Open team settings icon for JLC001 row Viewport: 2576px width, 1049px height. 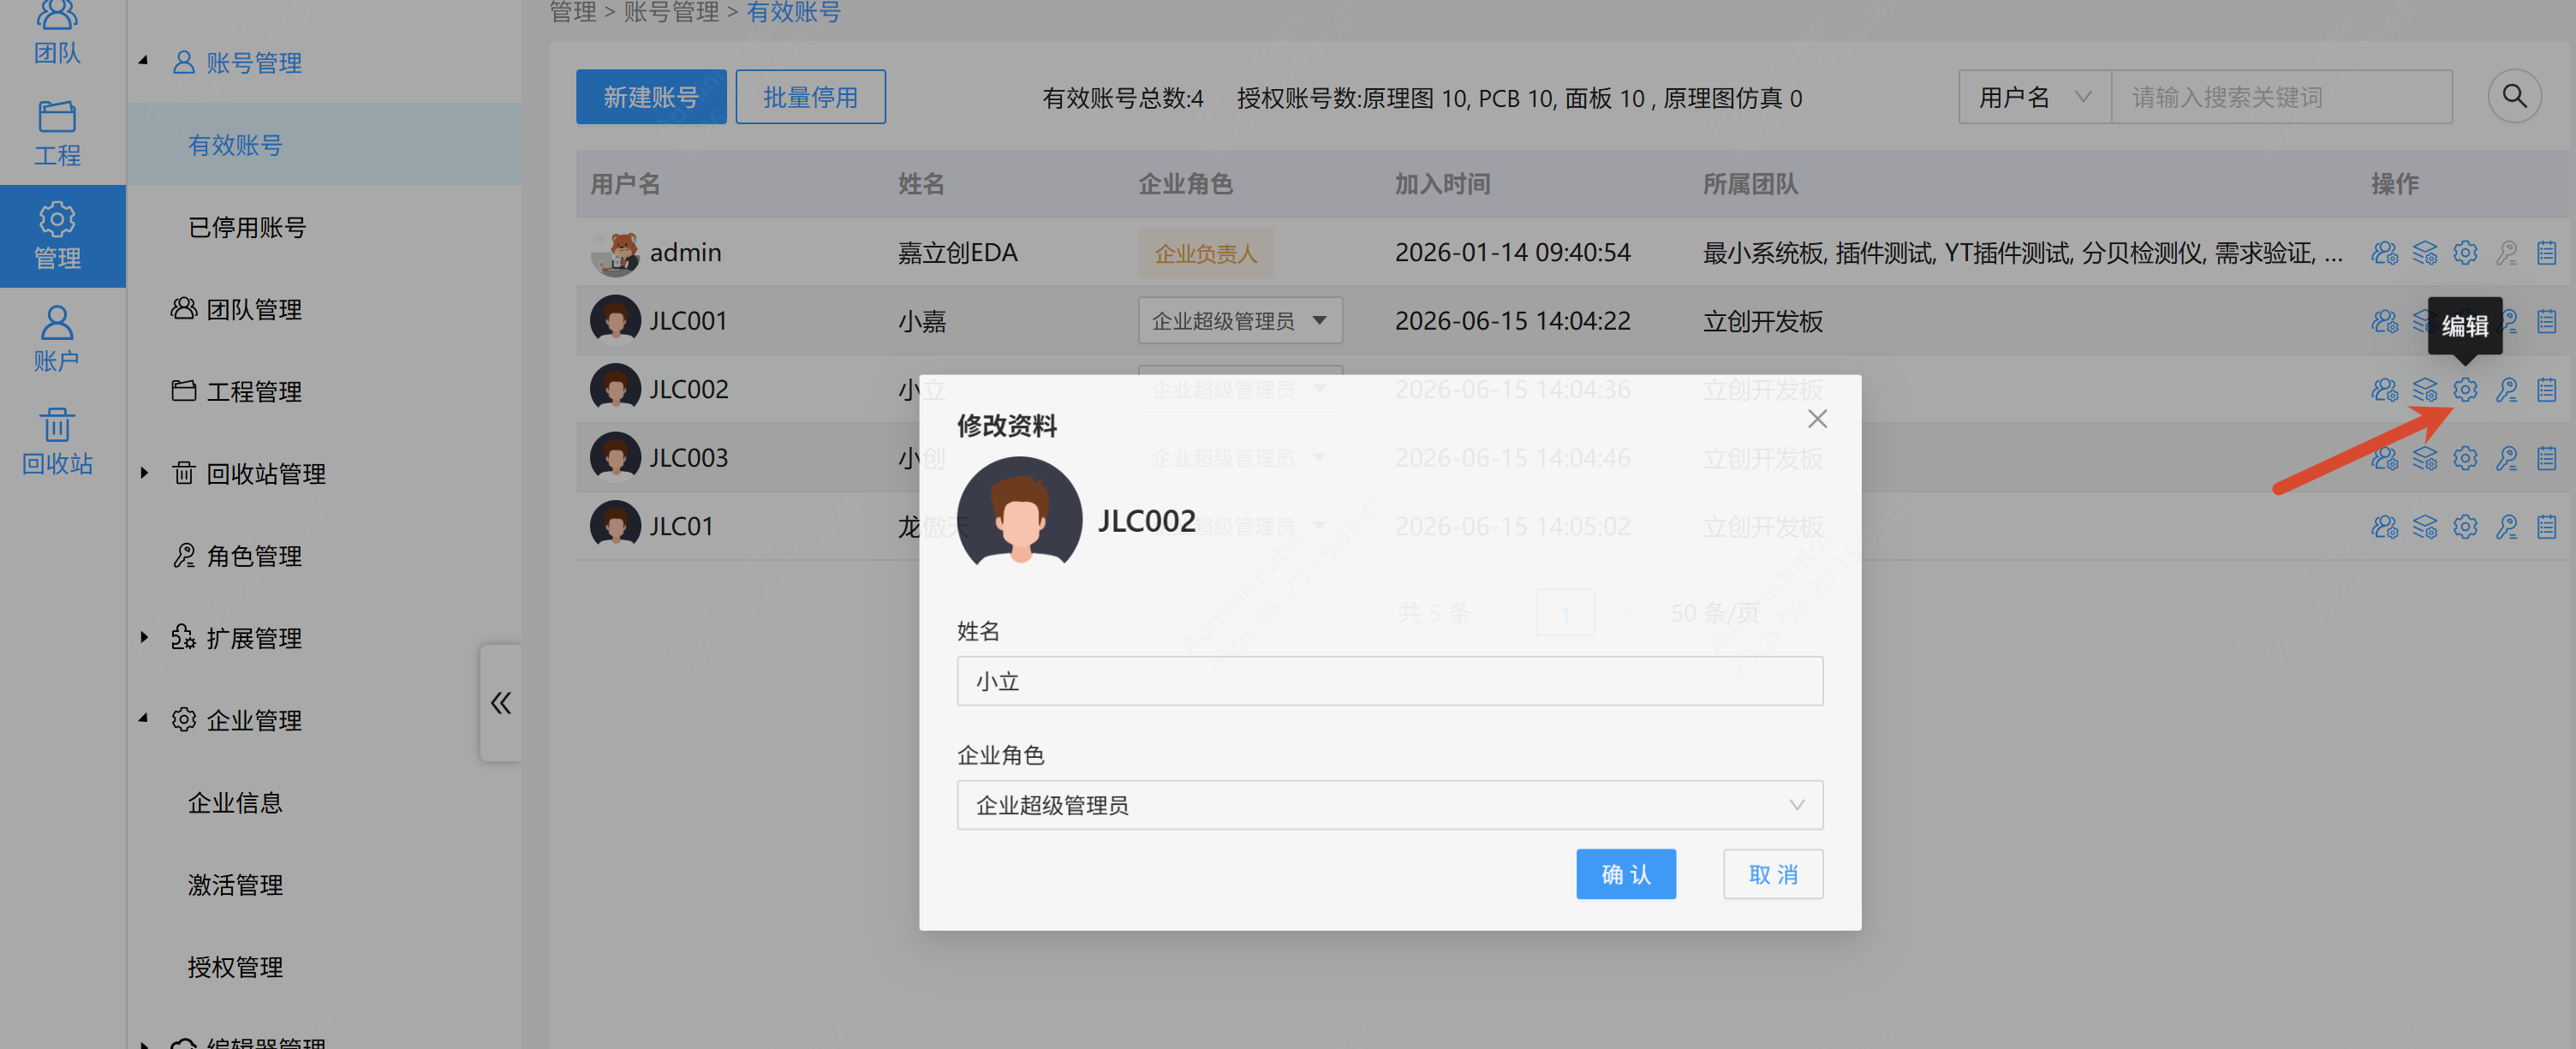point(2384,321)
